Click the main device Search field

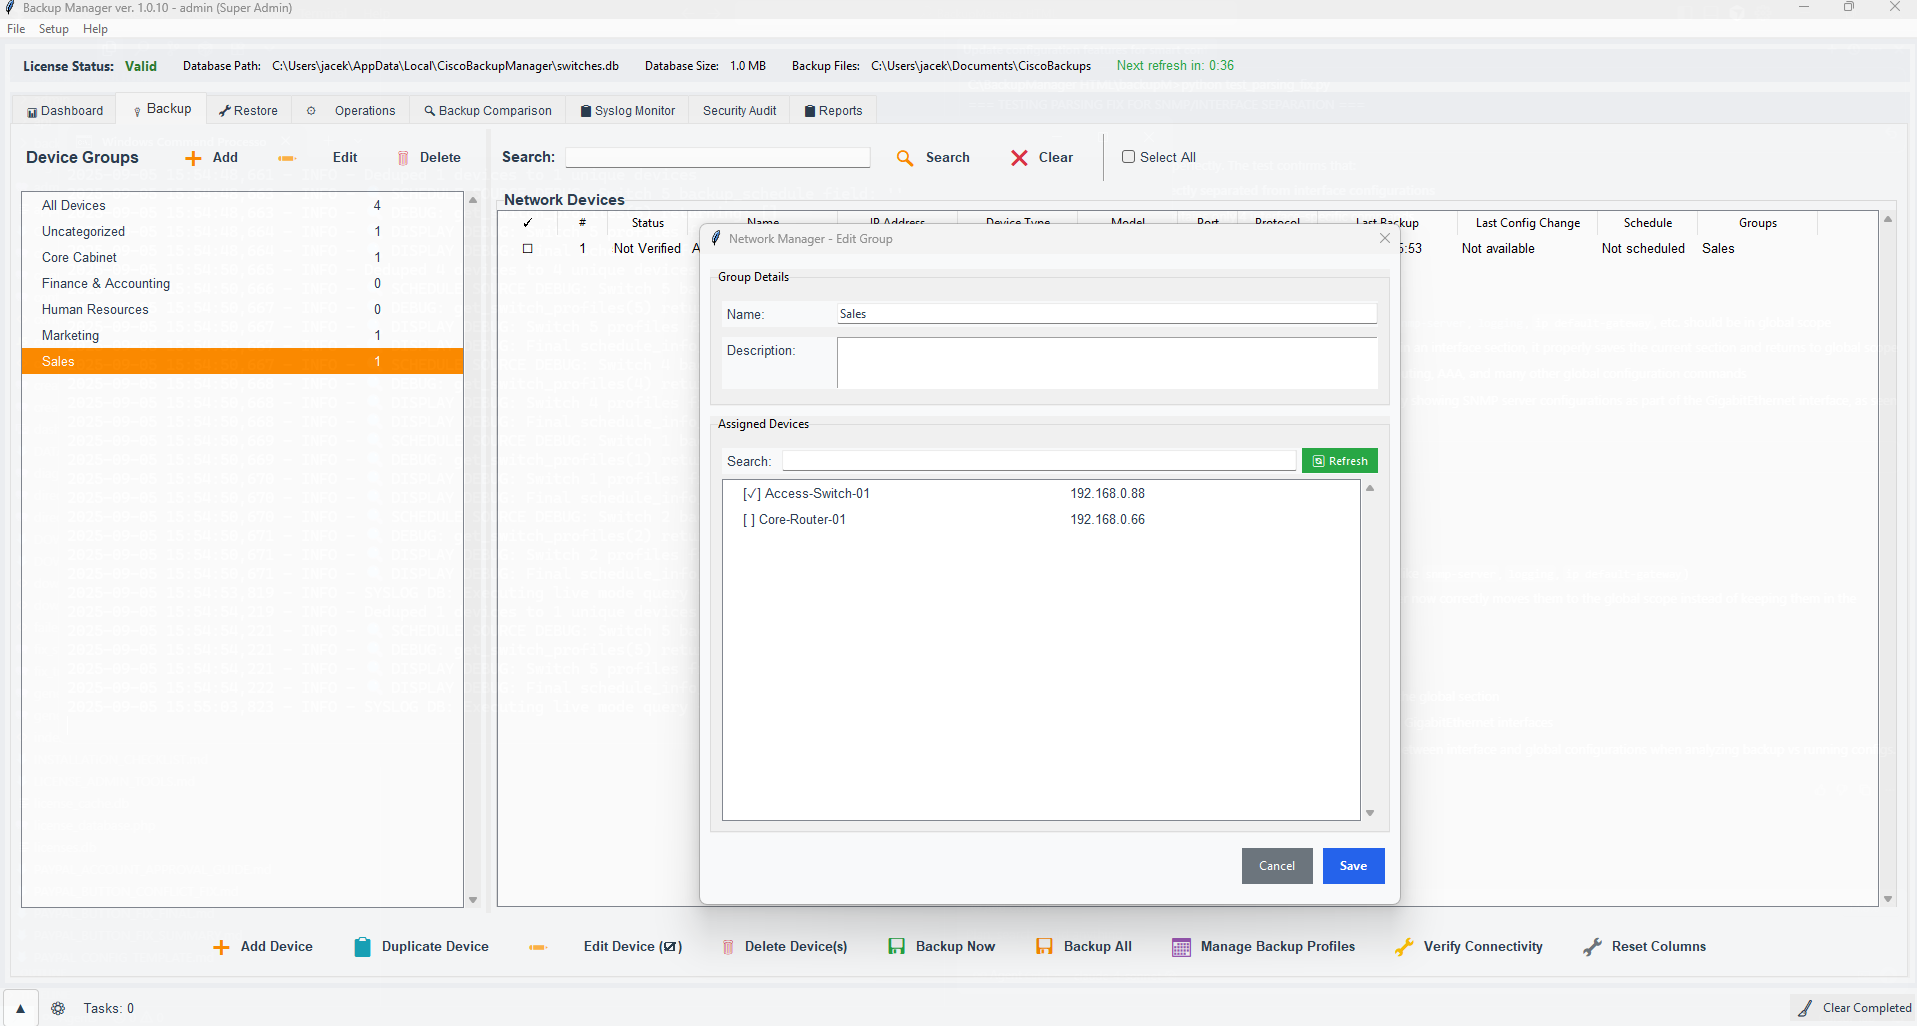(x=718, y=158)
